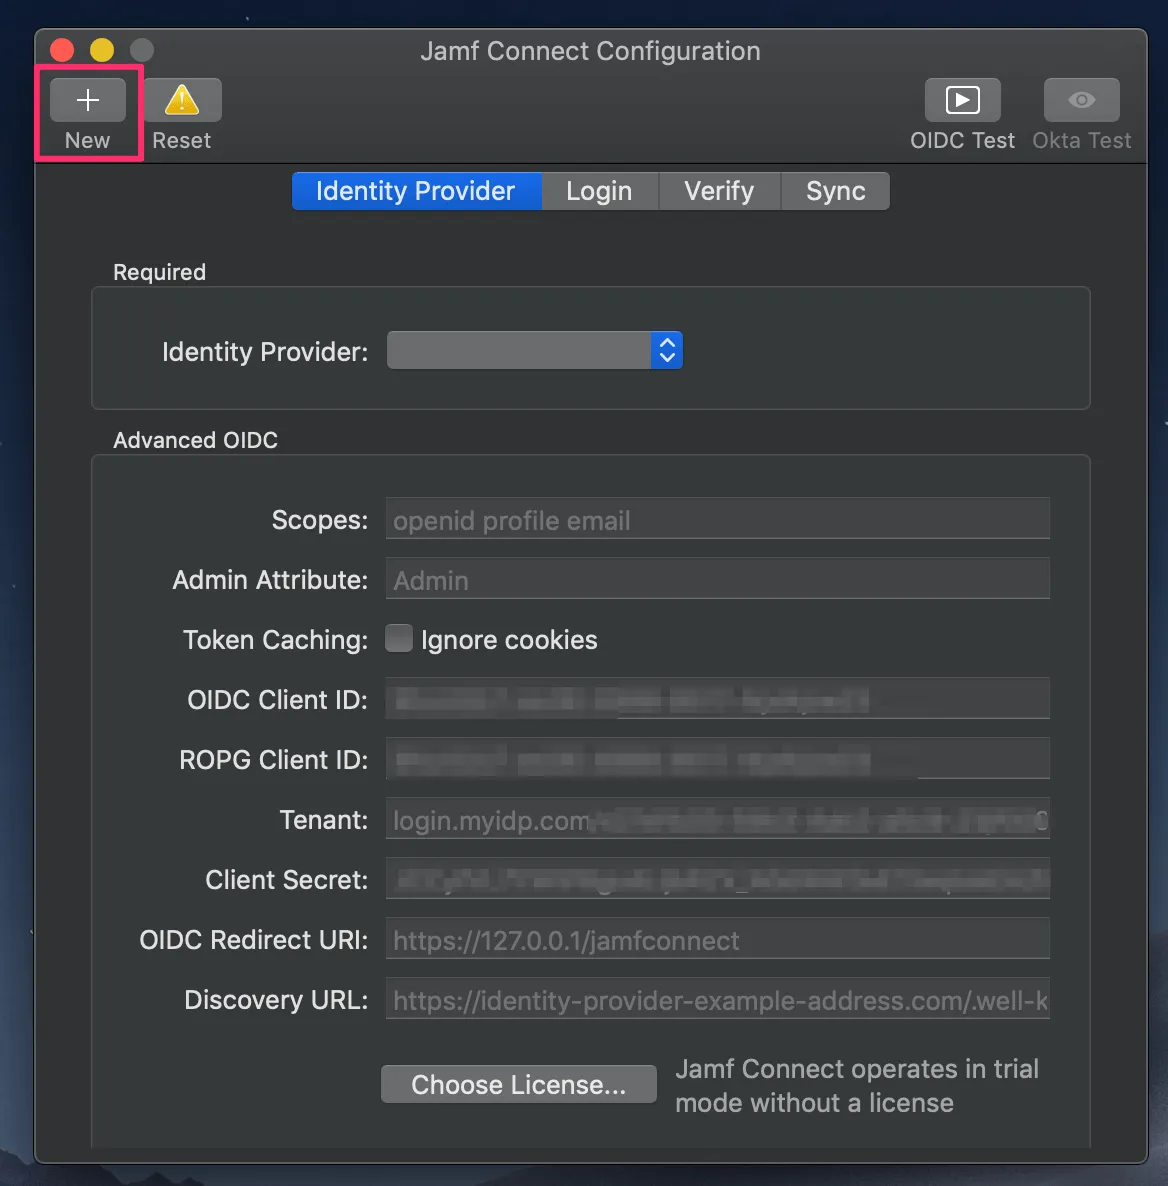Click the Tenant input field
This screenshot has width=1168, height=1186.
coord(717,818)
